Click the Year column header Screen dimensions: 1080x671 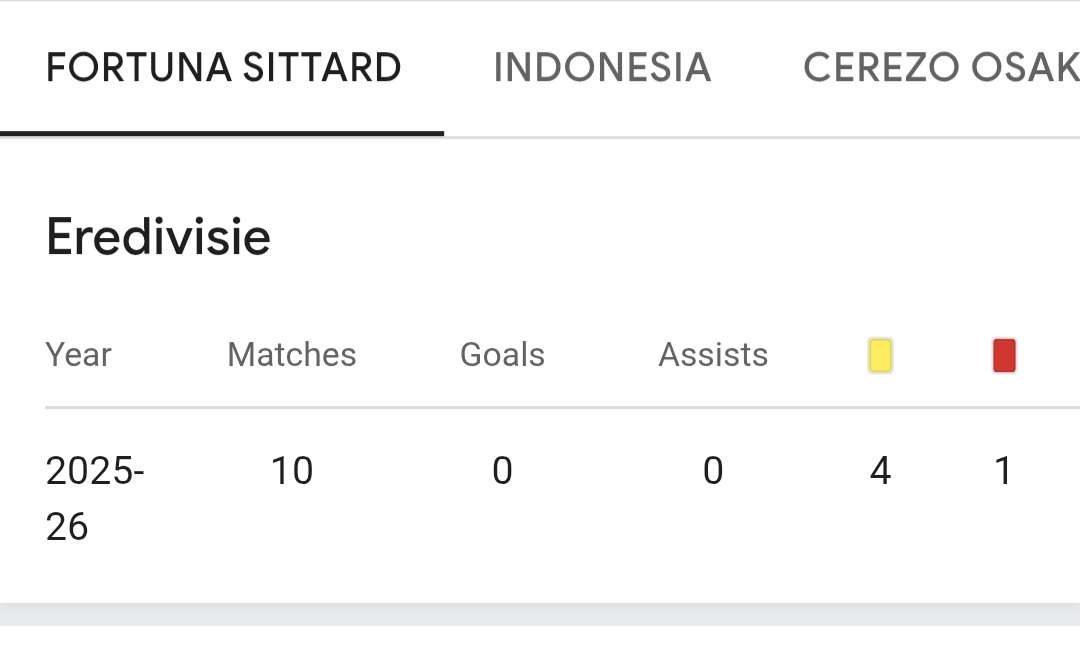coord(79,355)
